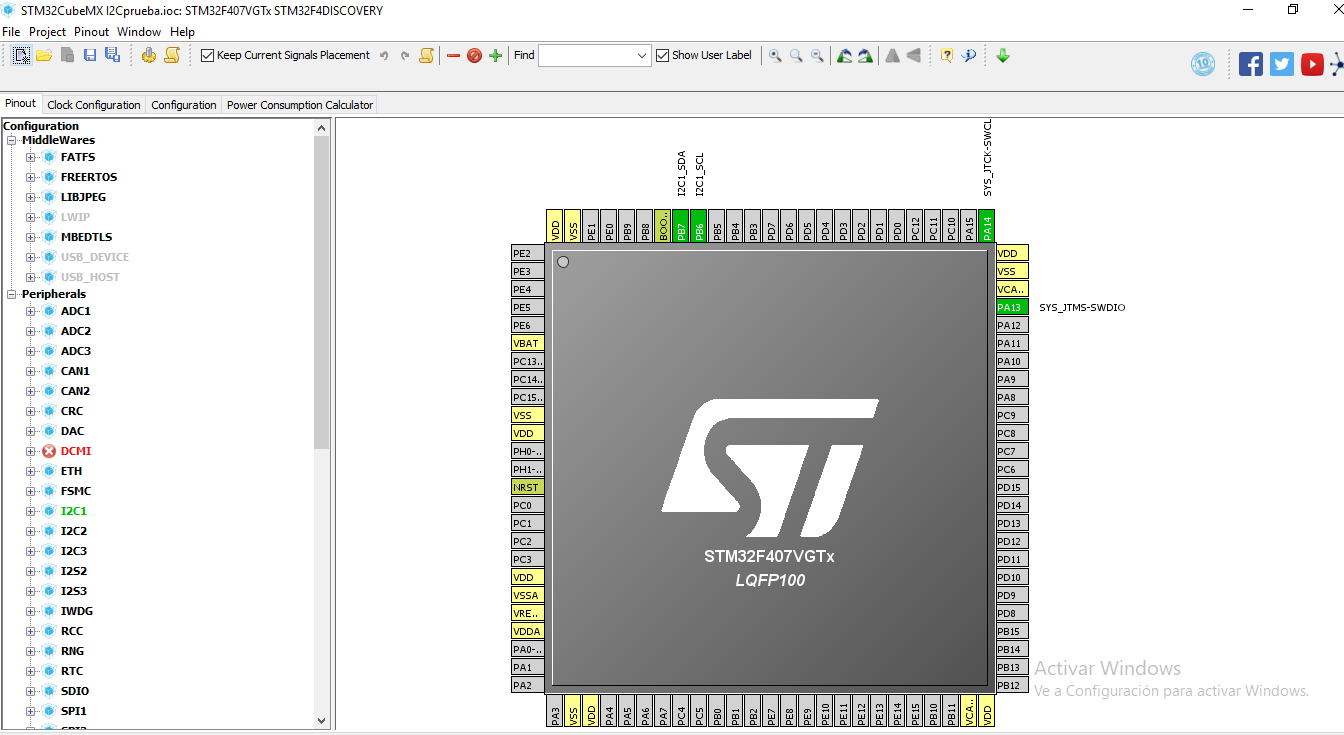
Task: Click the Save Project As icon
Action: tap(112, 55)
